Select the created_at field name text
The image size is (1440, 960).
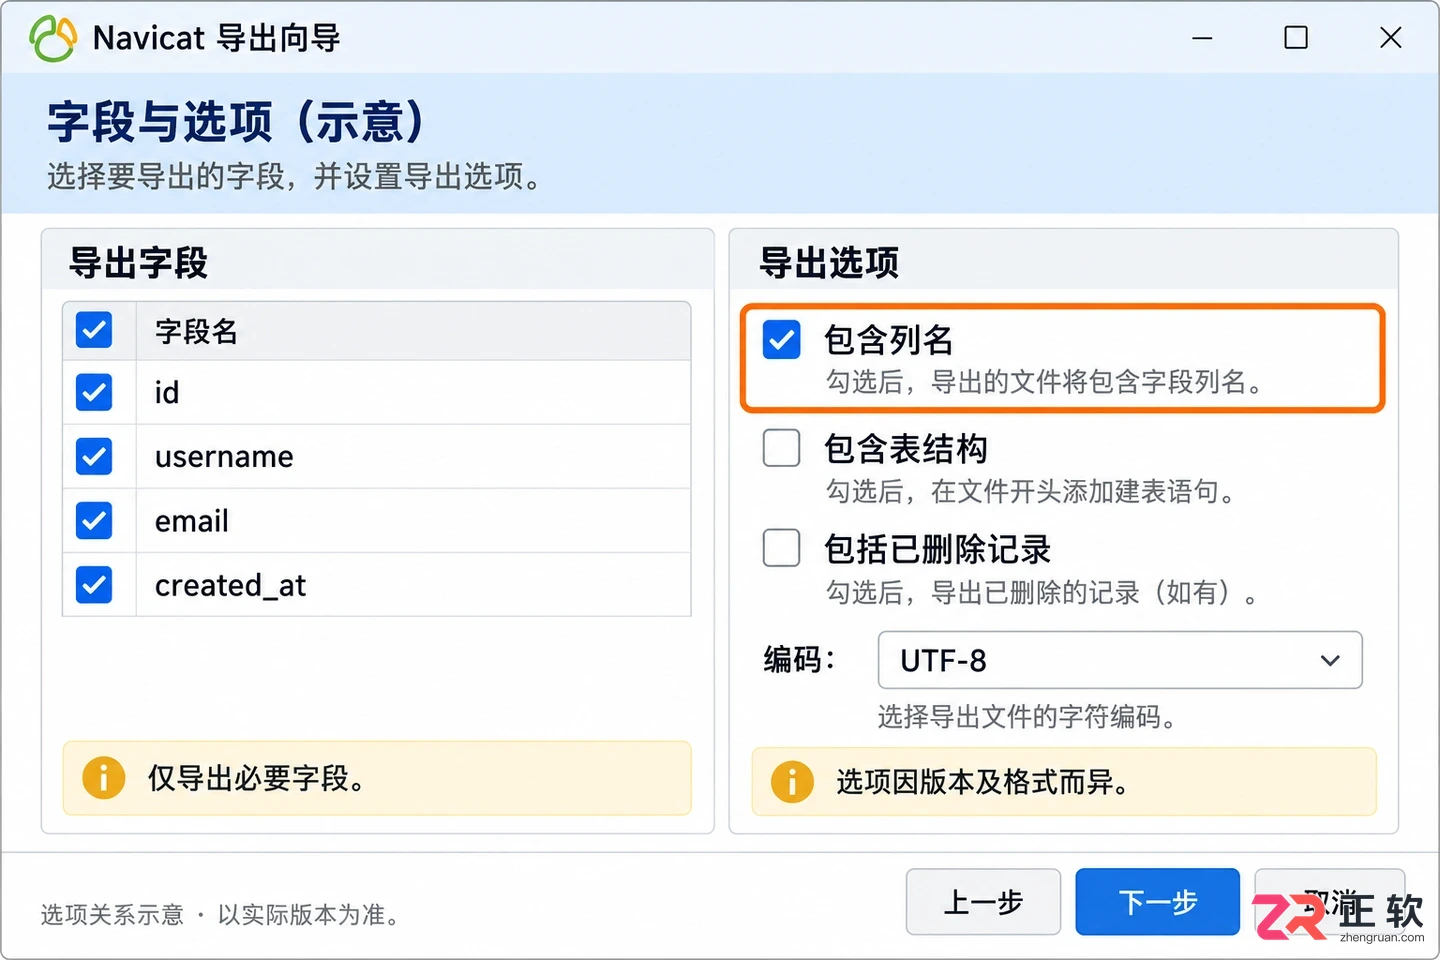tap(230, 586)
